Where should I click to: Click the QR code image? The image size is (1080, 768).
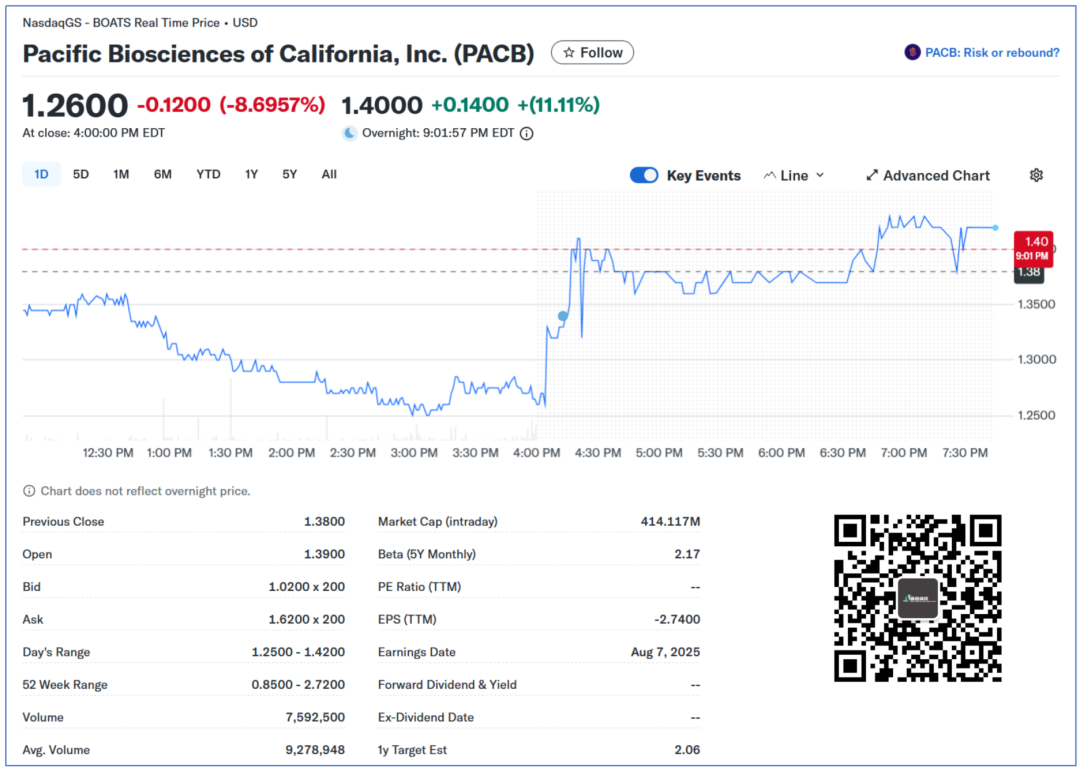click(918, 598)
